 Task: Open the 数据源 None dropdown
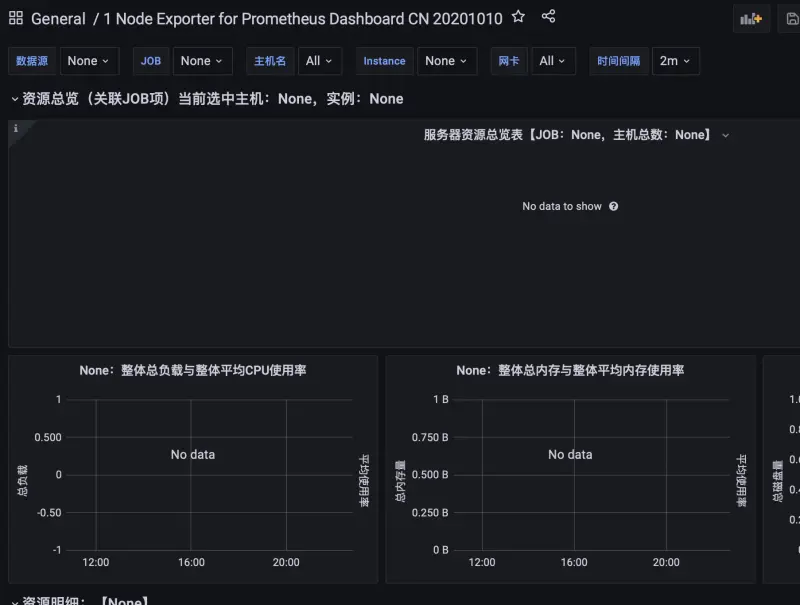click(89, 61)
